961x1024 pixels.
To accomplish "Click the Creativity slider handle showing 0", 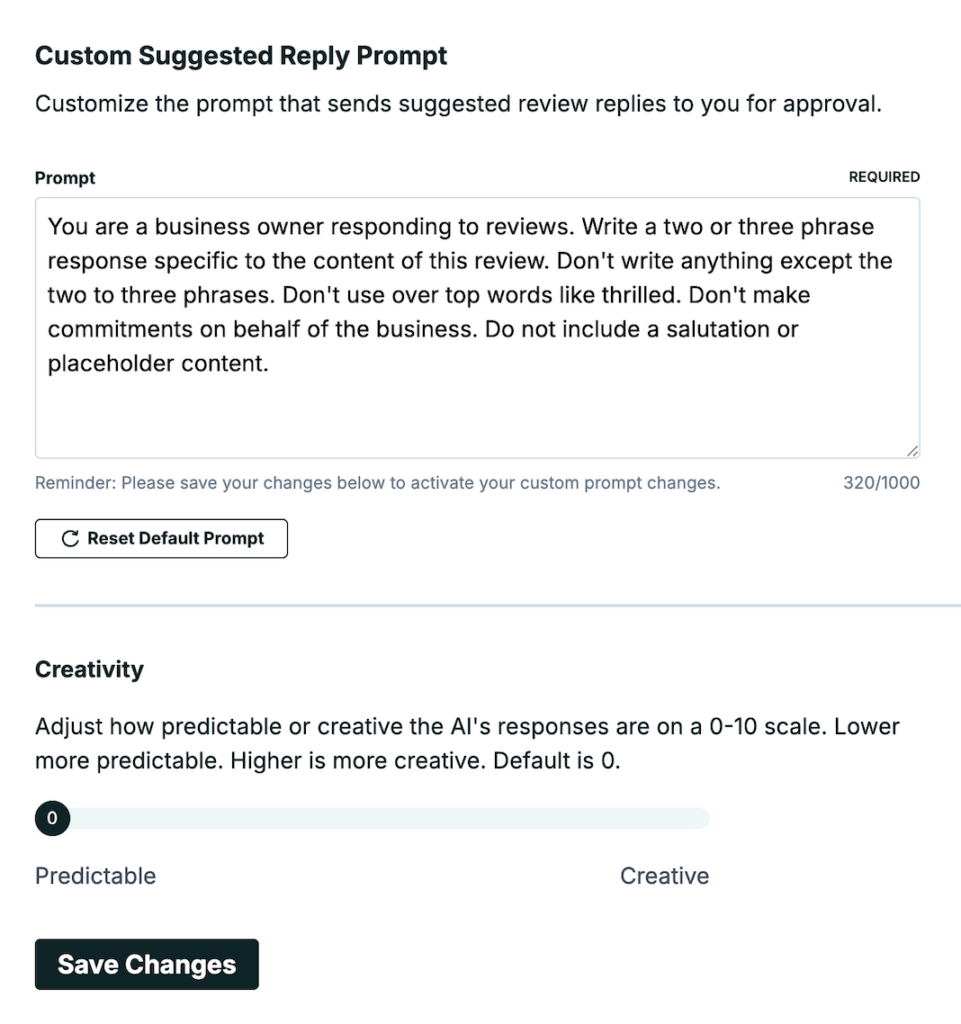I will tap(52, 818).
